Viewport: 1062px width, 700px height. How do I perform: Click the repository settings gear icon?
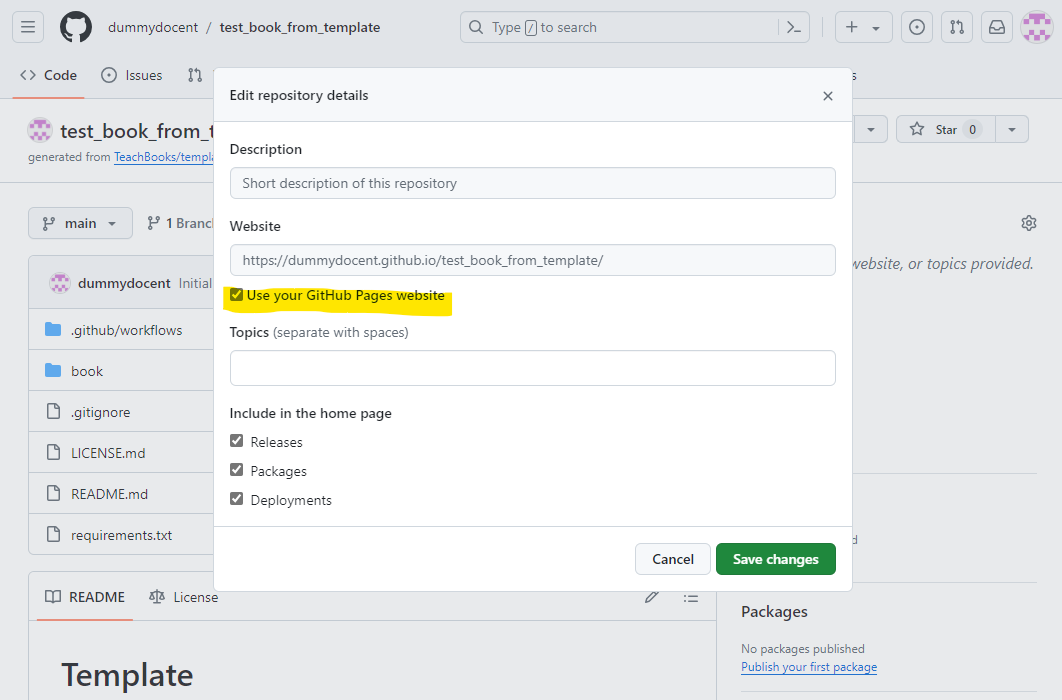click(1028, 223)
